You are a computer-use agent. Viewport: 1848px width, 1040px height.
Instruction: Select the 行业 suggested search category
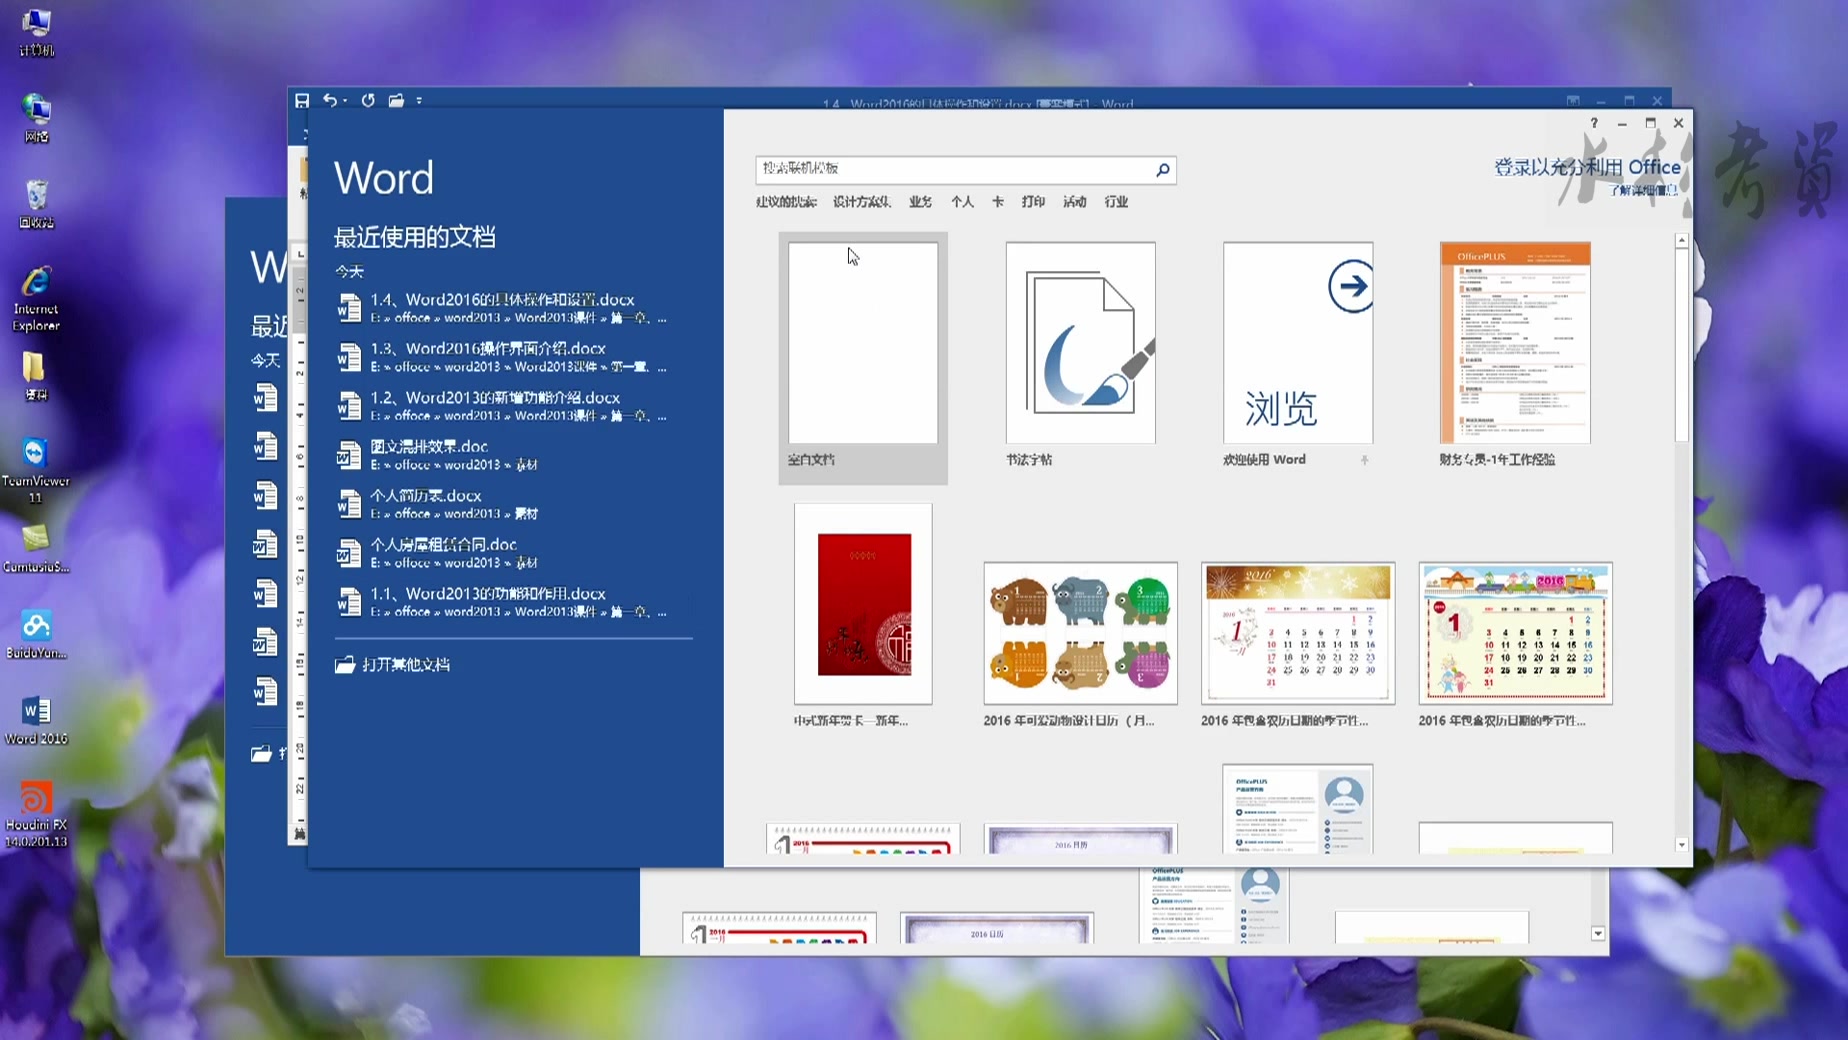[1116, 202]
